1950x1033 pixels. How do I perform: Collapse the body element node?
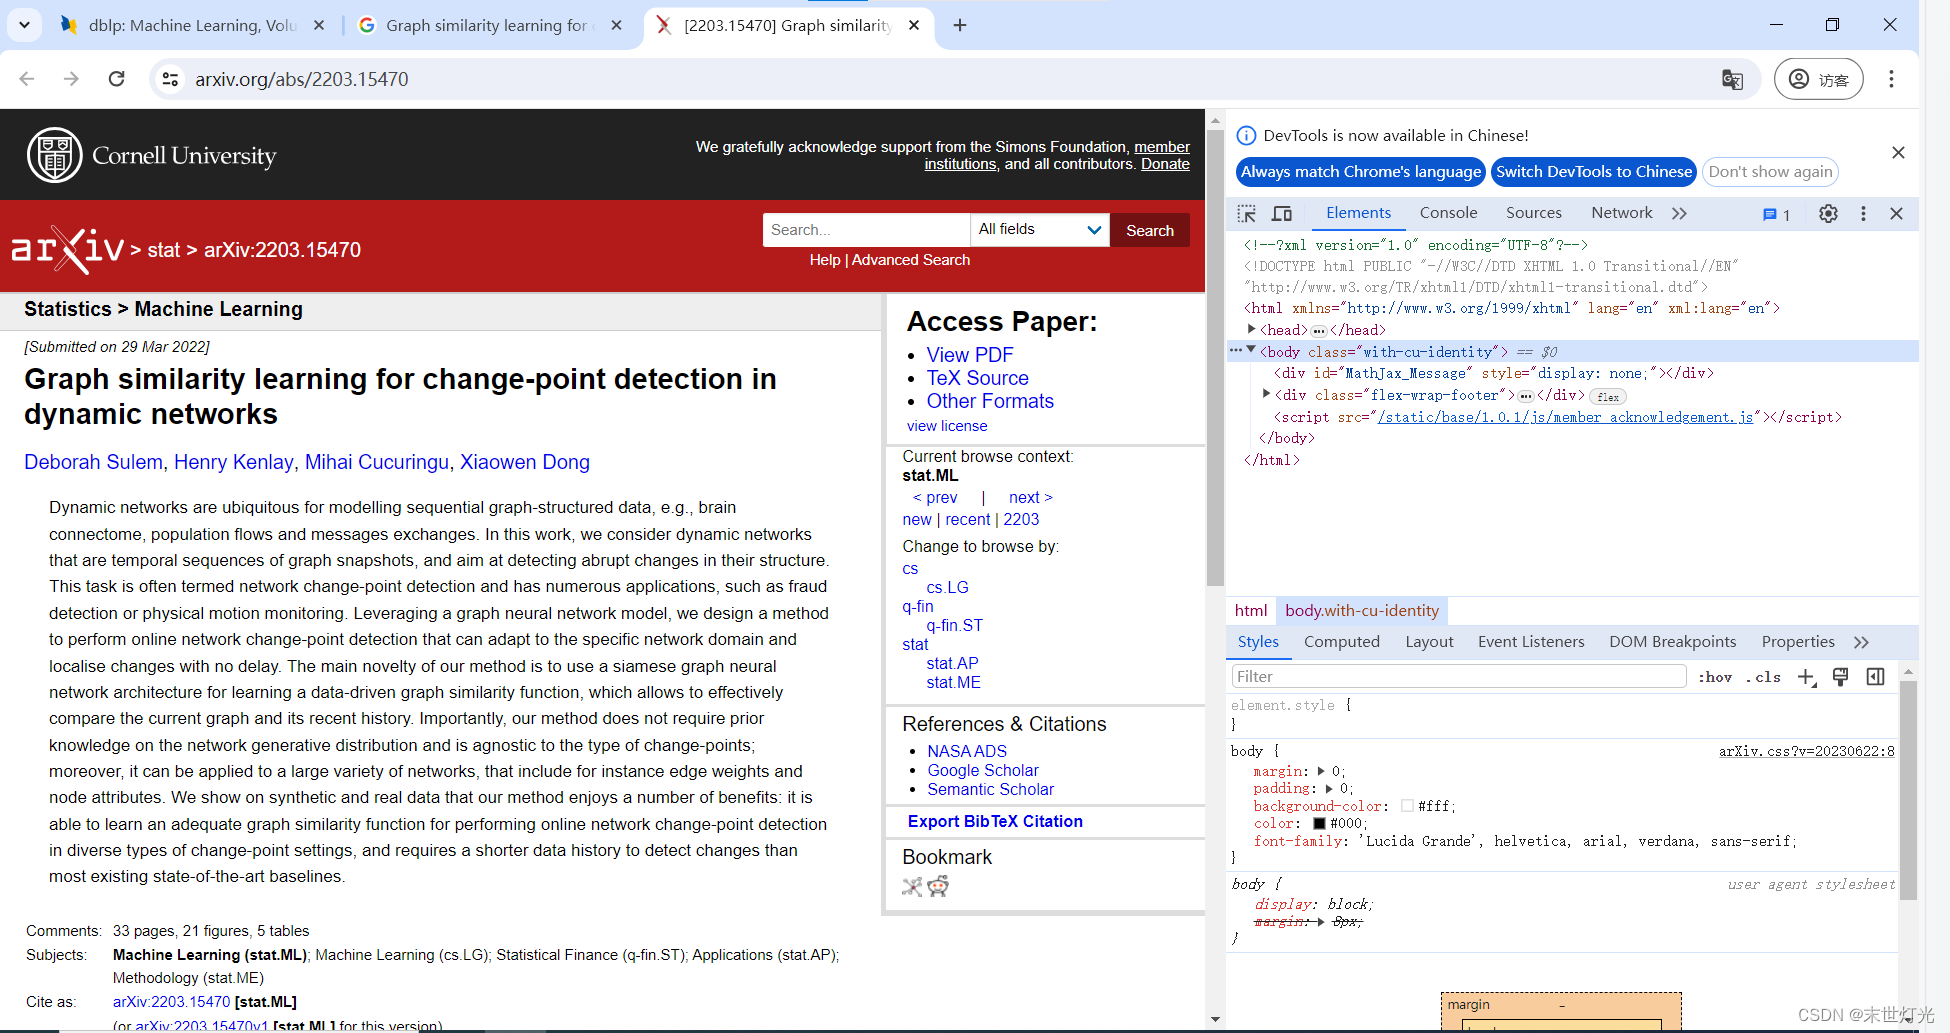click(x=1251, y=350)
